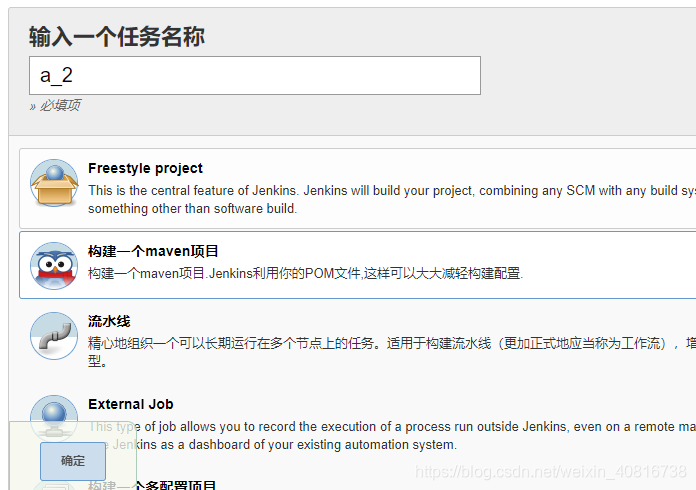This screenshot has height=490, width=696.
Task: Click the 确定 confirm button
Action: [73, 461]
